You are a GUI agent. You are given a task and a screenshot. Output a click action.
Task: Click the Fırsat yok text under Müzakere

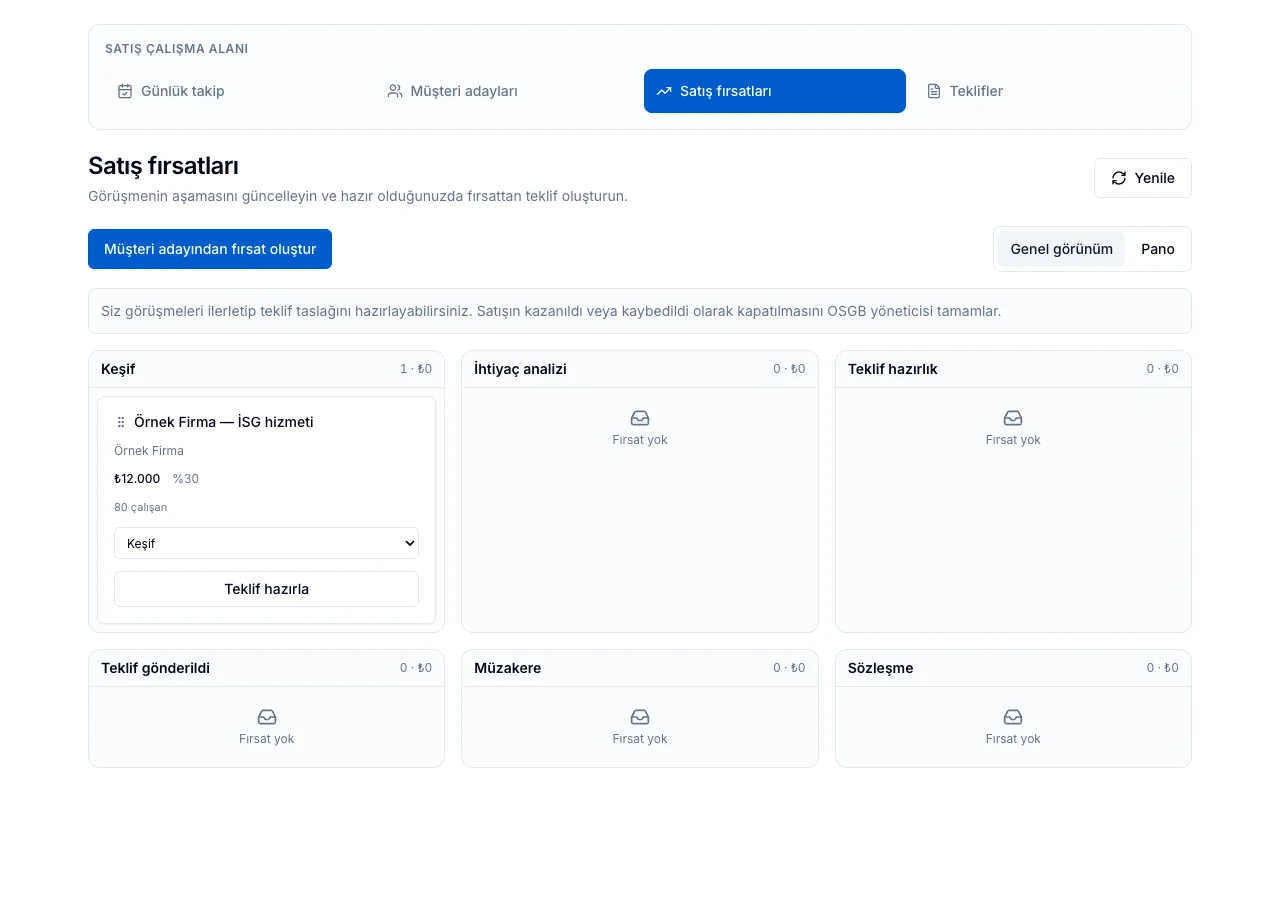click(640, 739)
